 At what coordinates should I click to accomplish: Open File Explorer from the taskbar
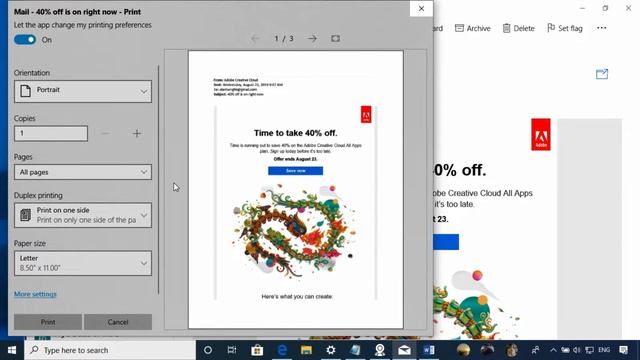[x=306, y=350]
